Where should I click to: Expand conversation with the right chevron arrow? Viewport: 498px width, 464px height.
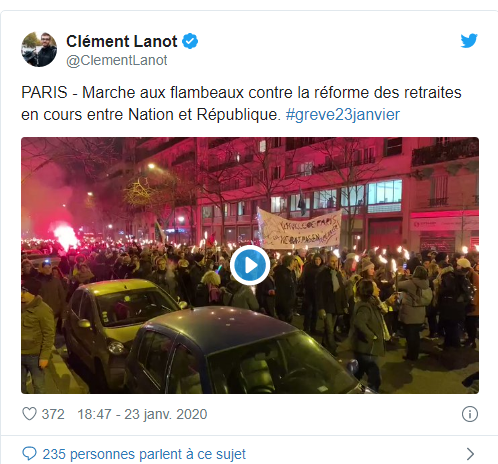[x=470, y=454]
